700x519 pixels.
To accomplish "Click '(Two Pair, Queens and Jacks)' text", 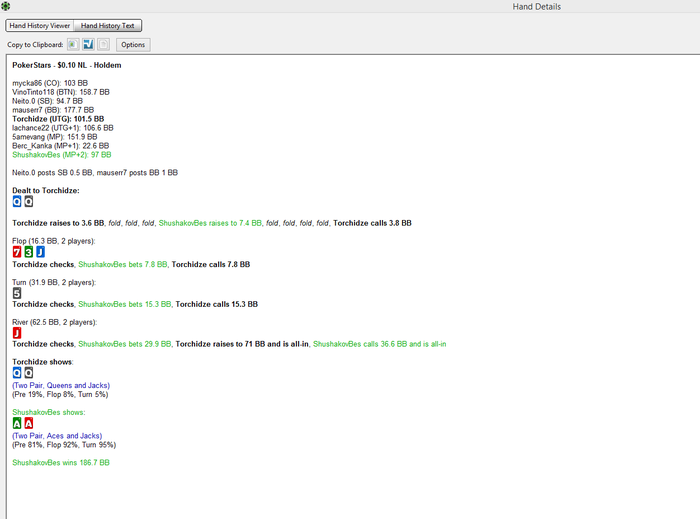I will [x=61, y=386].
